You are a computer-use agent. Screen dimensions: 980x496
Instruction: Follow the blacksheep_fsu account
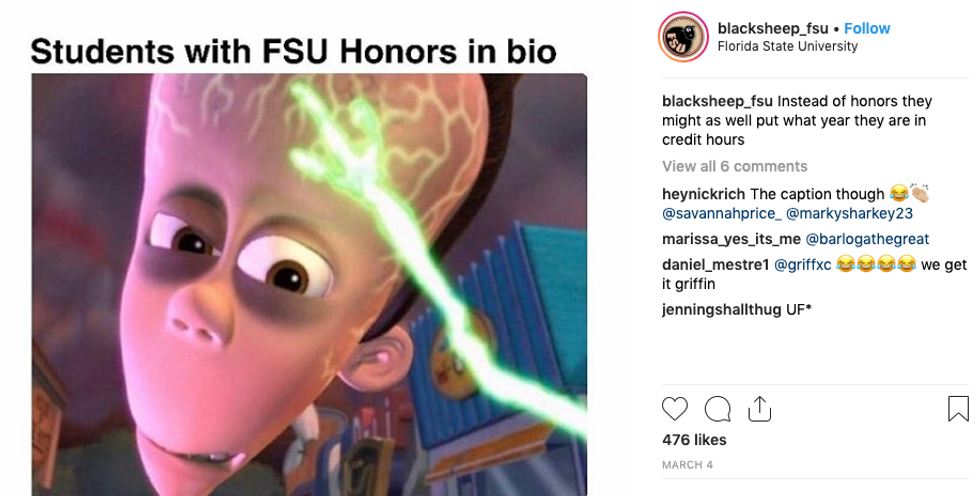click(x=867, y=28)
